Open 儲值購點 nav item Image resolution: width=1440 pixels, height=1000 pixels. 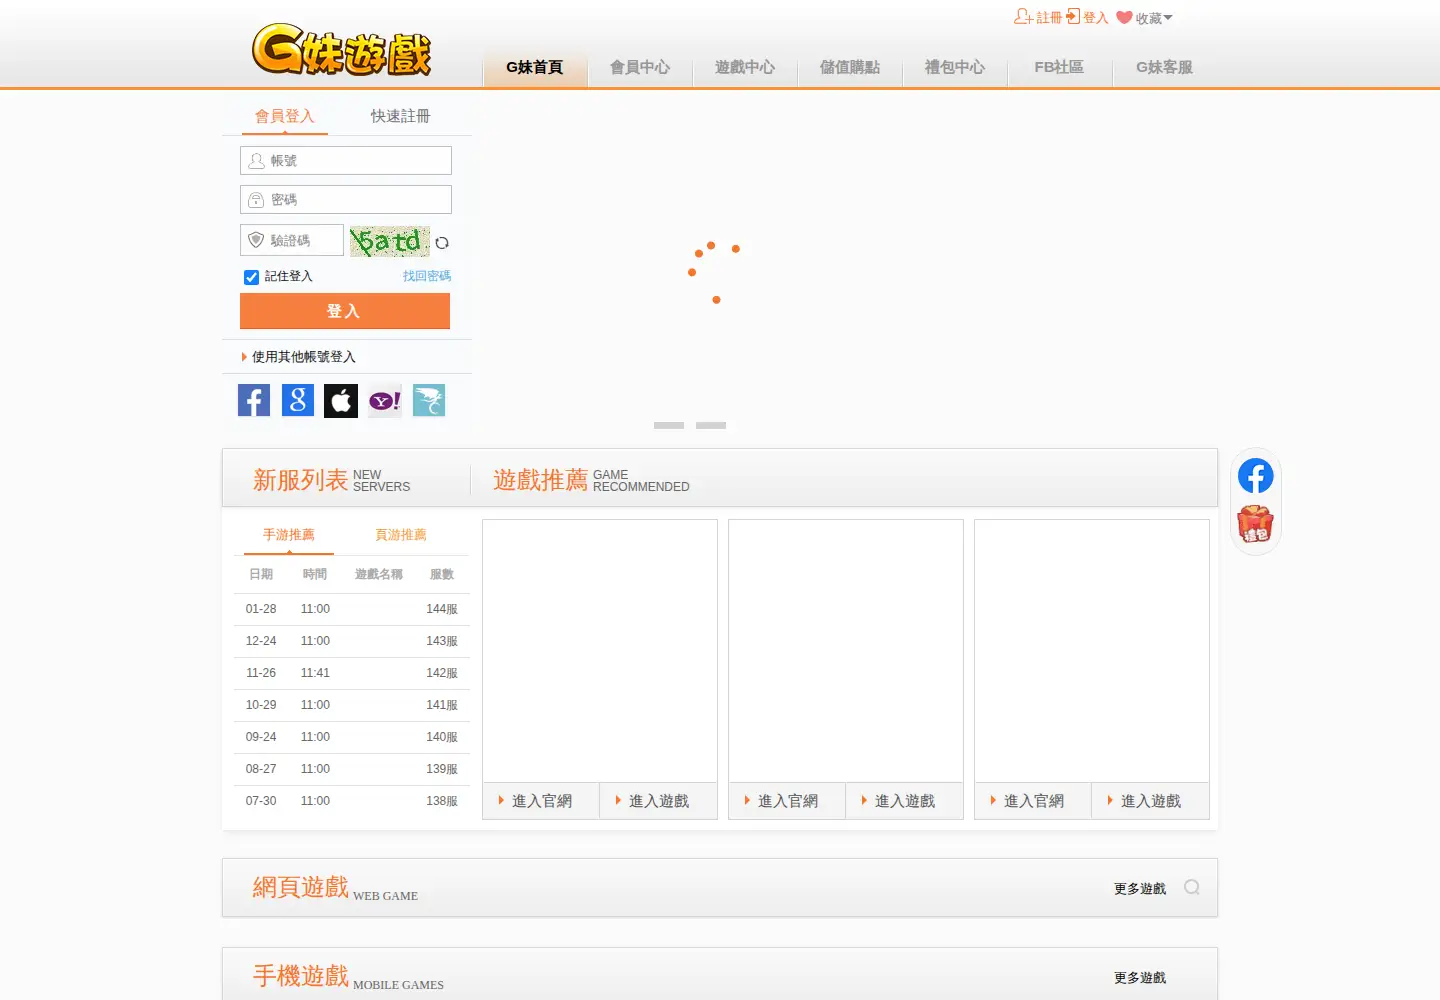(x=850, y=67)
